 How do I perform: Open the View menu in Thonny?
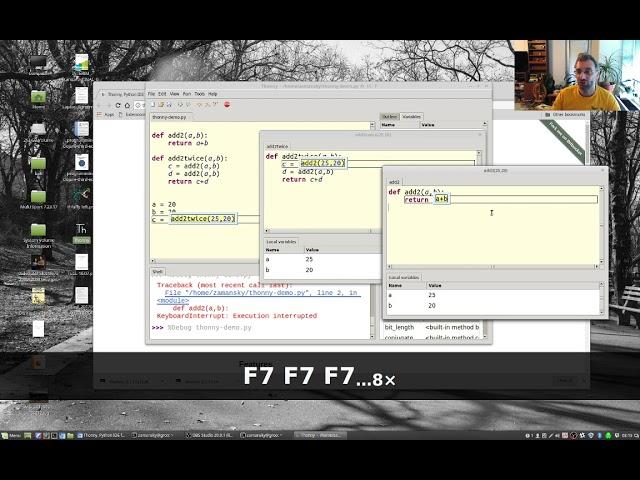pyautogui.click(x=175, y=94)
